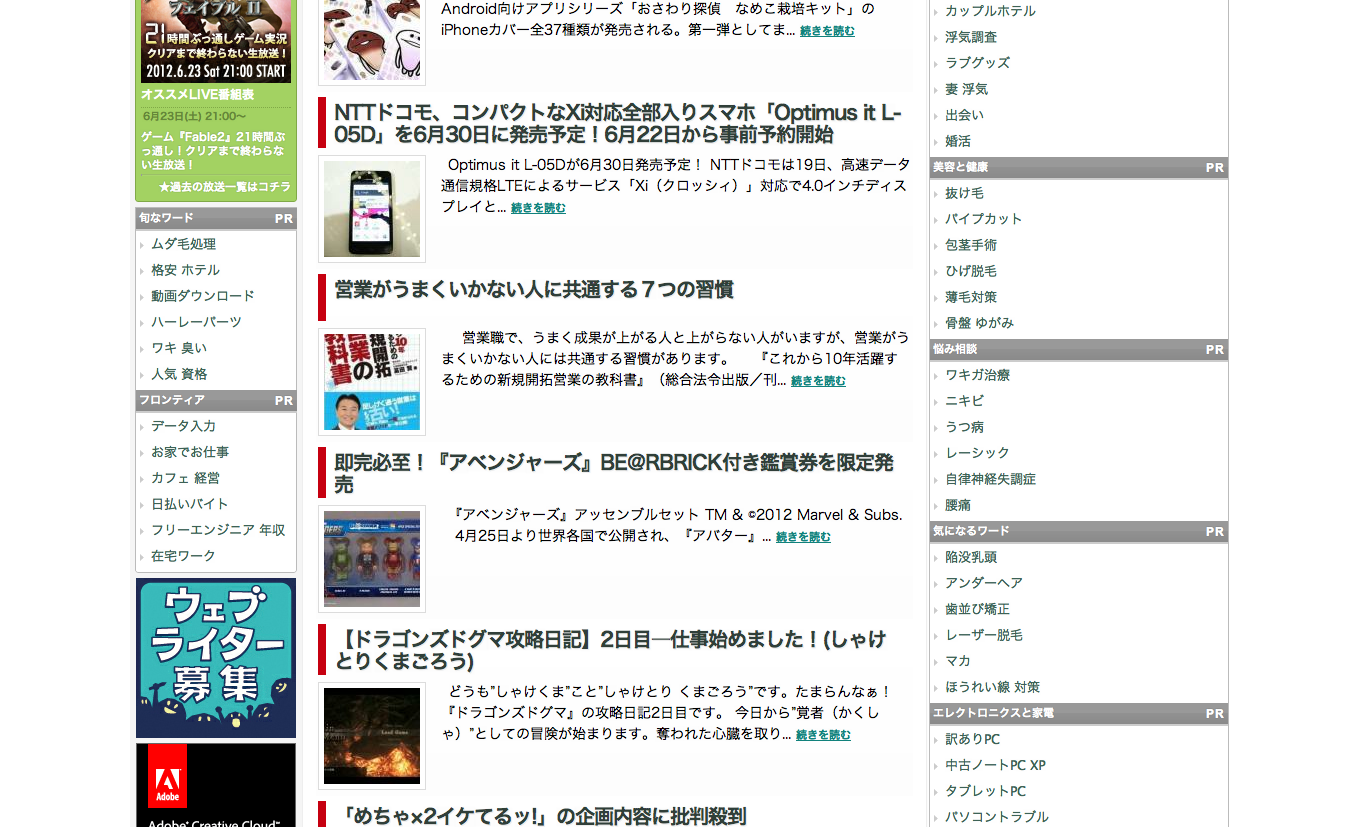Viewport: 1359px width, 827px height.
Task: Open the sales textbook book cover thumbnail
Action: pos(372,382)
